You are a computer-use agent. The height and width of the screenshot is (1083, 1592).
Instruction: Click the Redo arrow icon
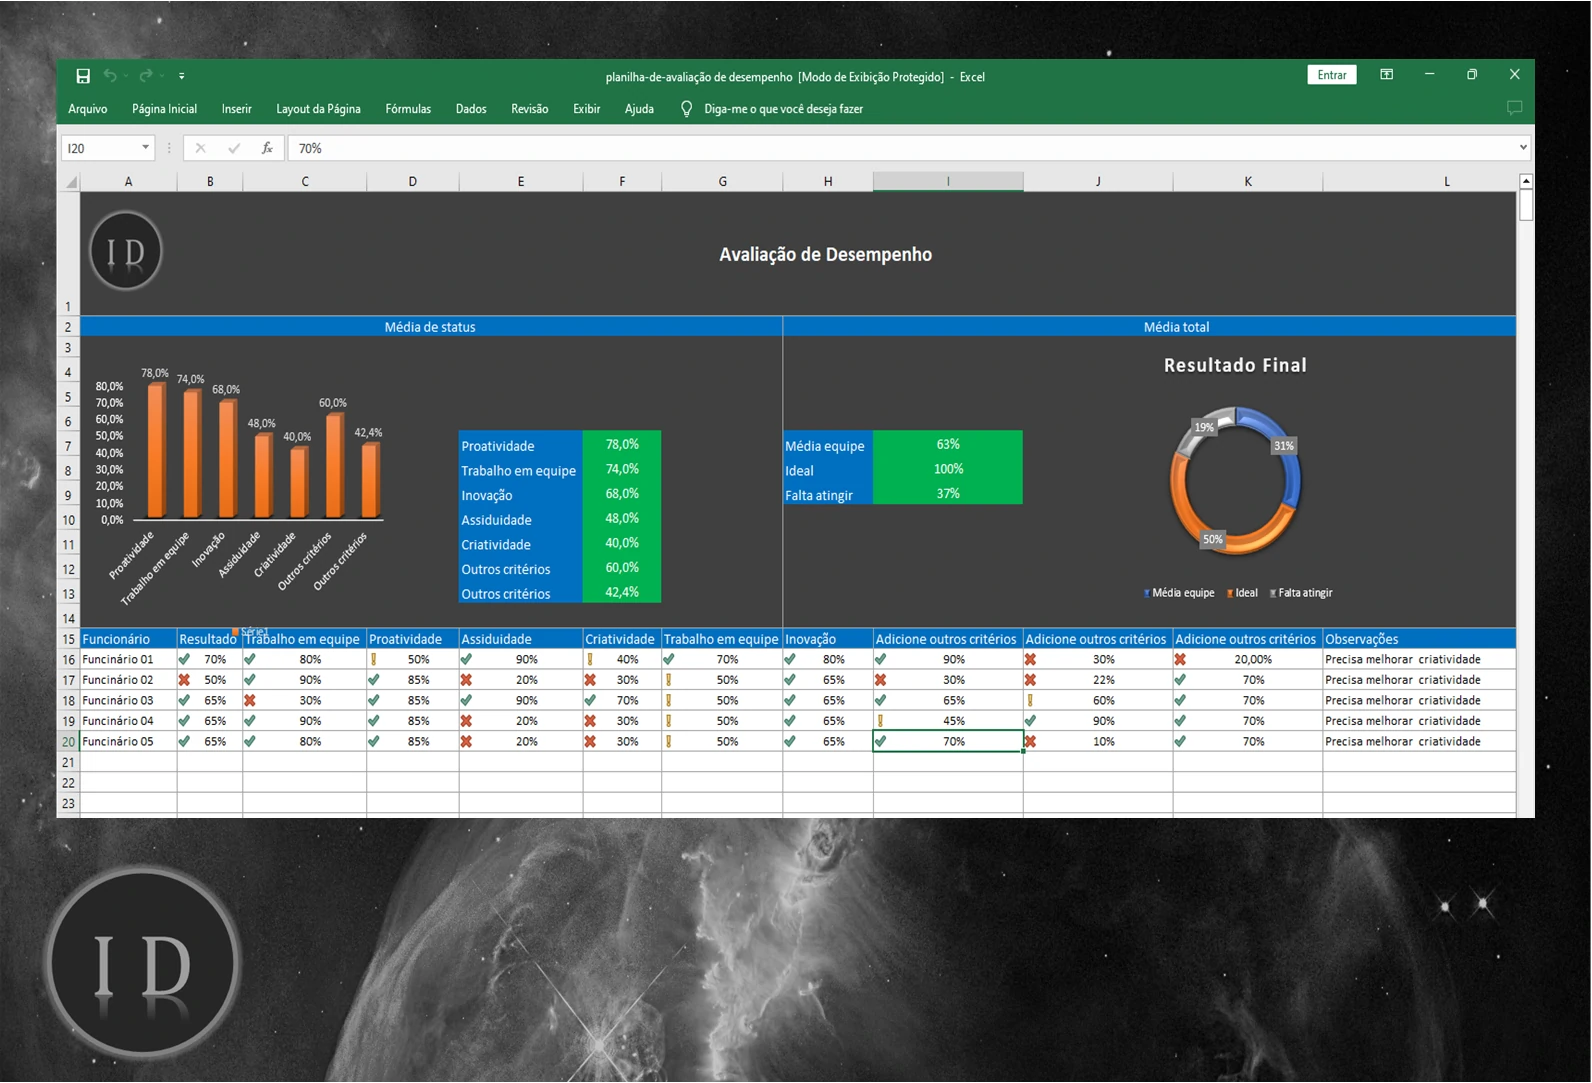coord(146,76)
